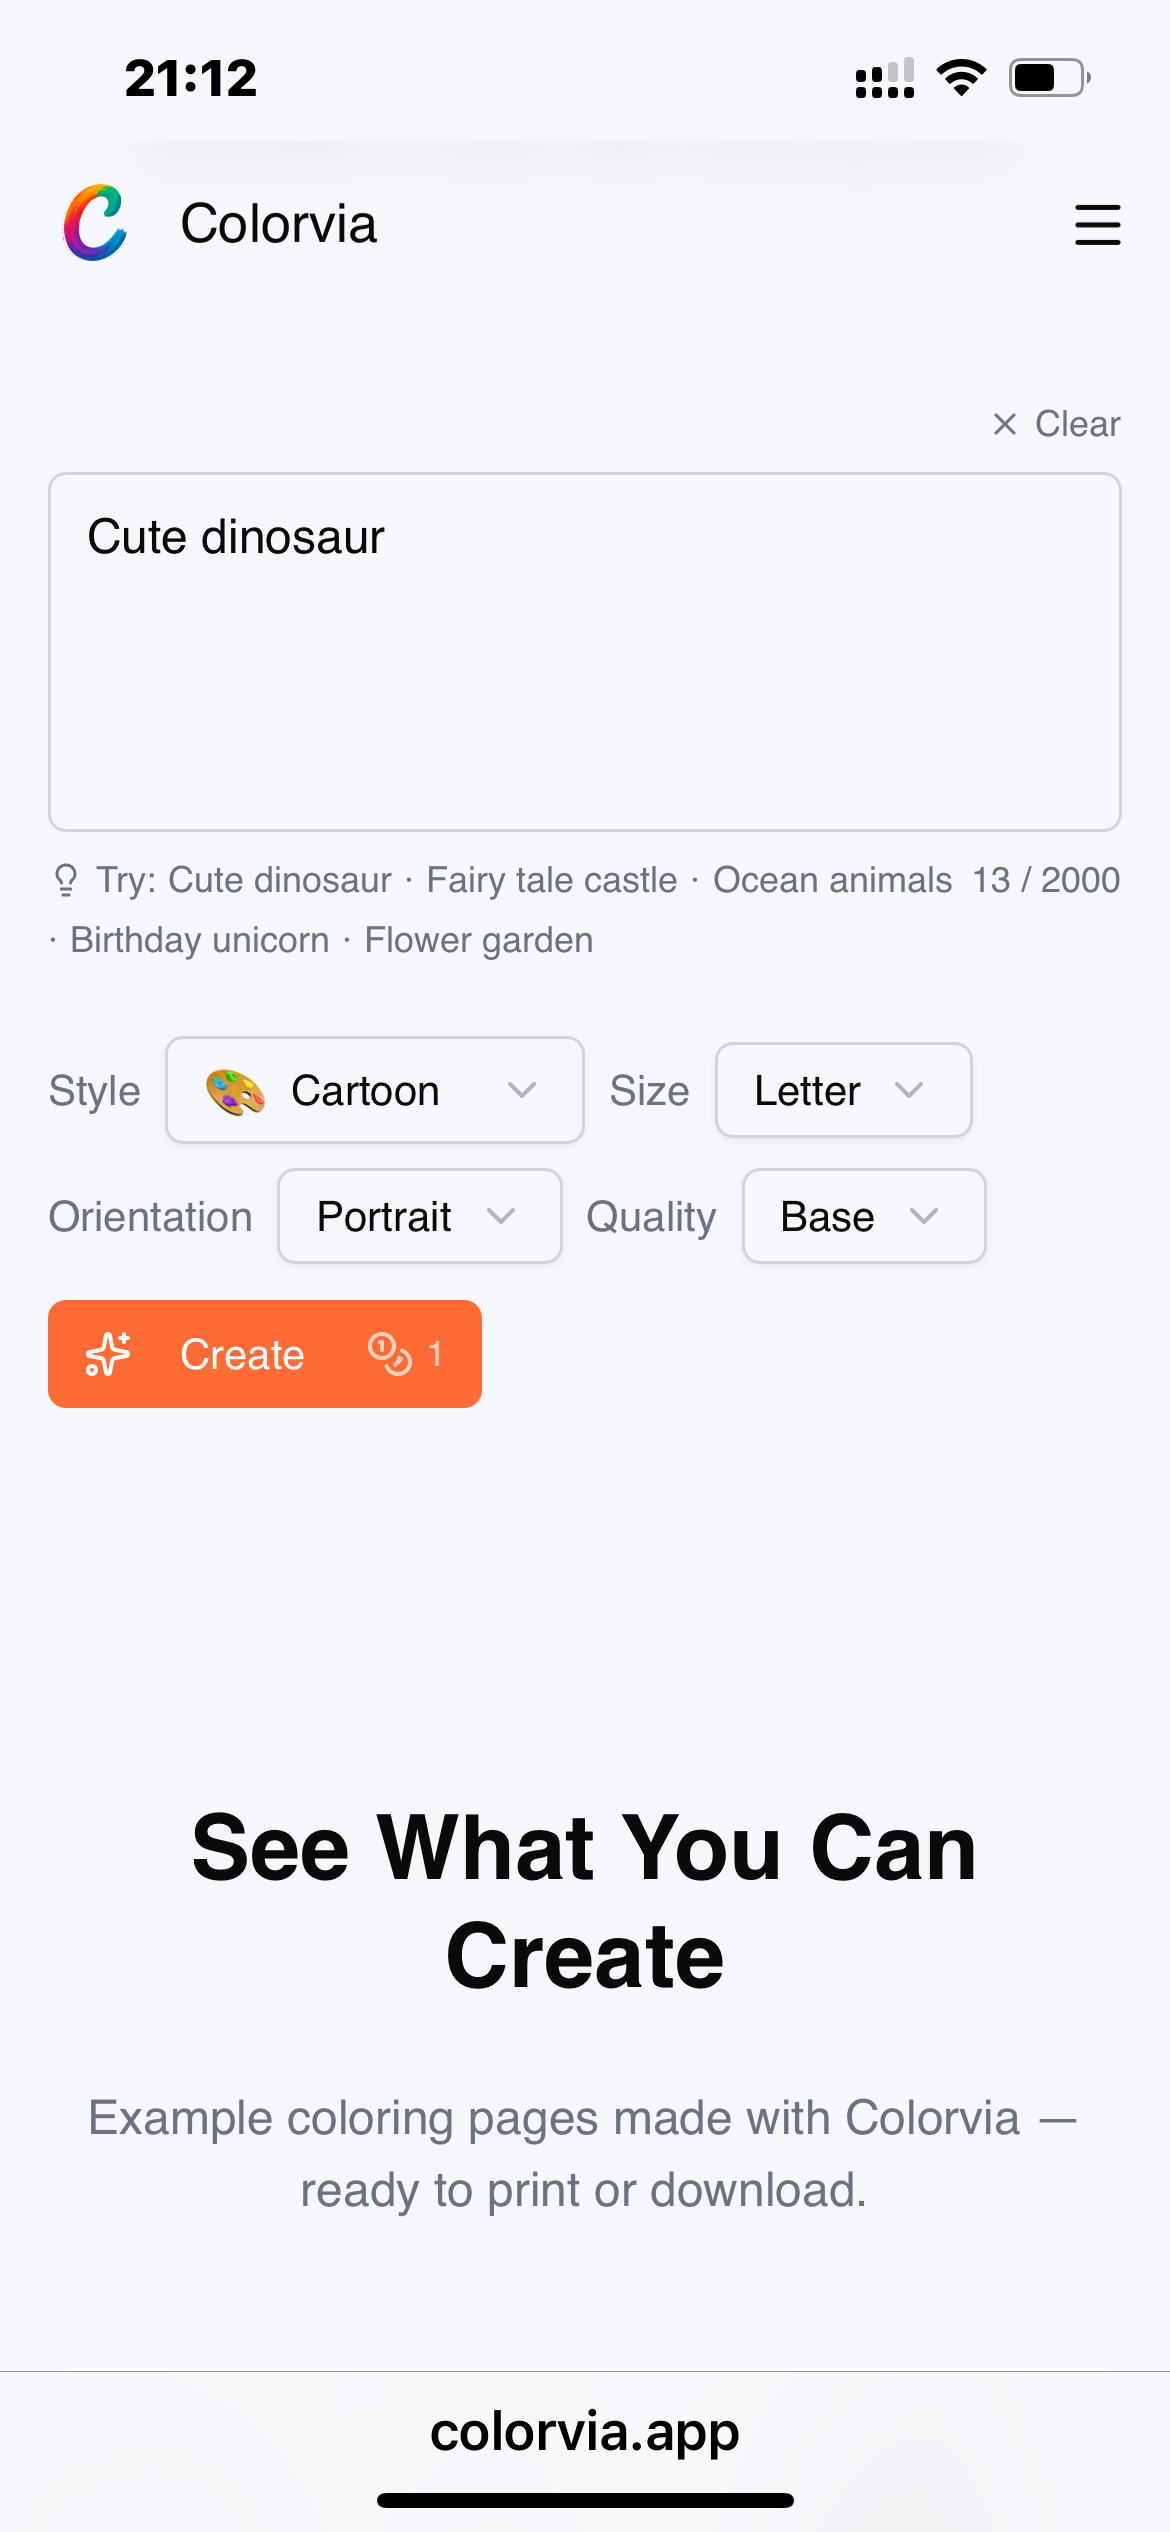Select the Ocean animals suggestion
The width and height of the screenshot is (1170, 2532).
click(832, 880)
